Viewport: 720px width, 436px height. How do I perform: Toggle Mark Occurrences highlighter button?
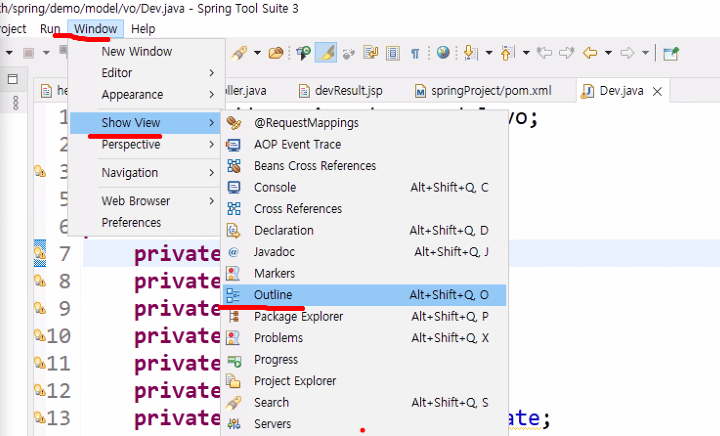tap(326, 53)
